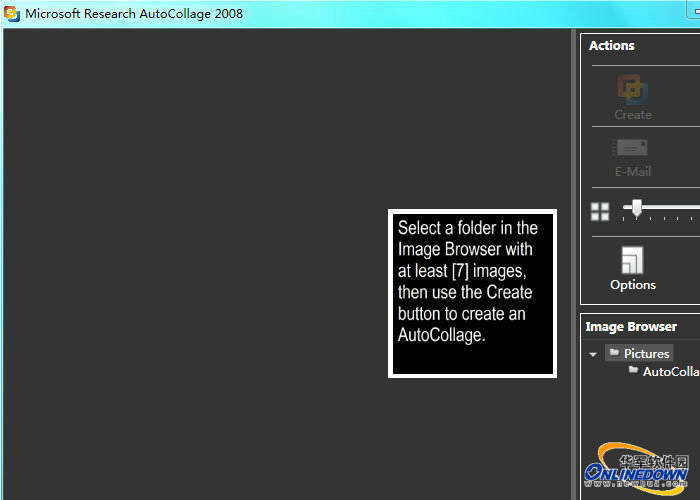The width and height of the screenshot is (700, 500).
Task: Click the Create label text
Action: pos(633,115)
